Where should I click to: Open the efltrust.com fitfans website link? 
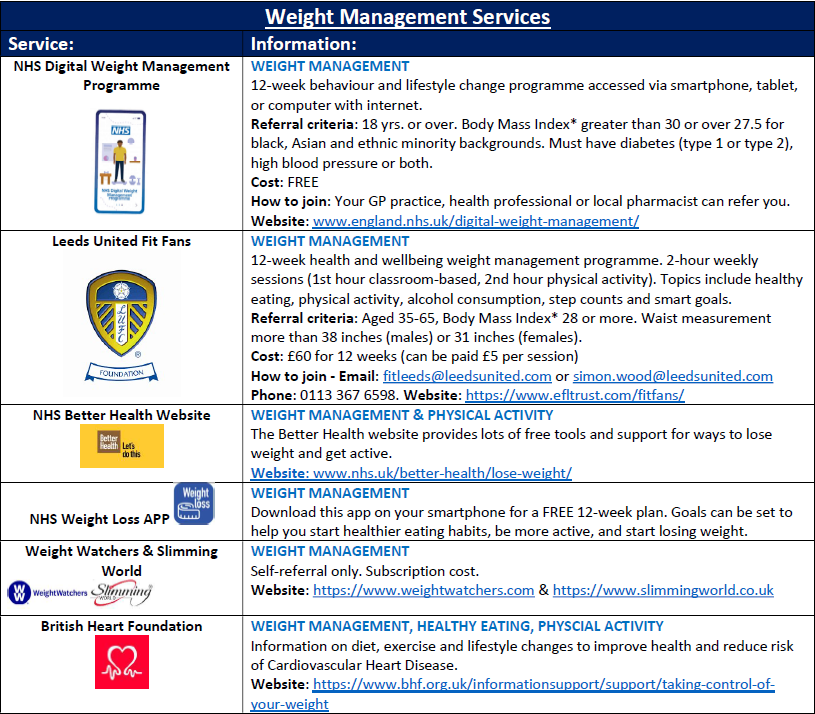coord(575,395)
